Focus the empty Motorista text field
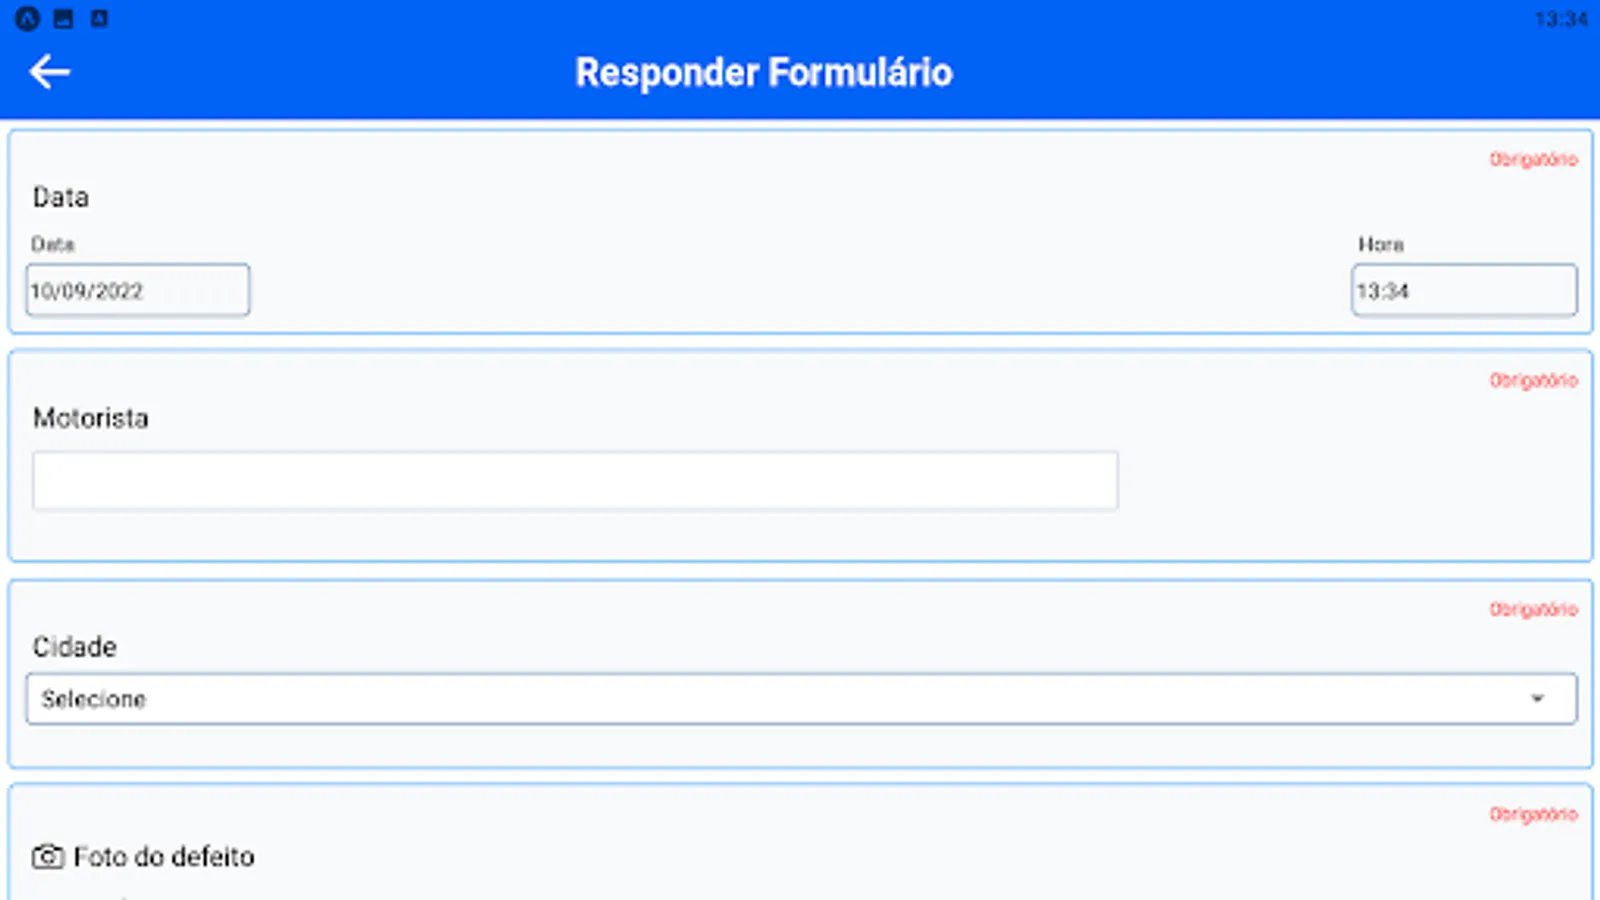The image size is (1600, 900). (x=575, y=480)
